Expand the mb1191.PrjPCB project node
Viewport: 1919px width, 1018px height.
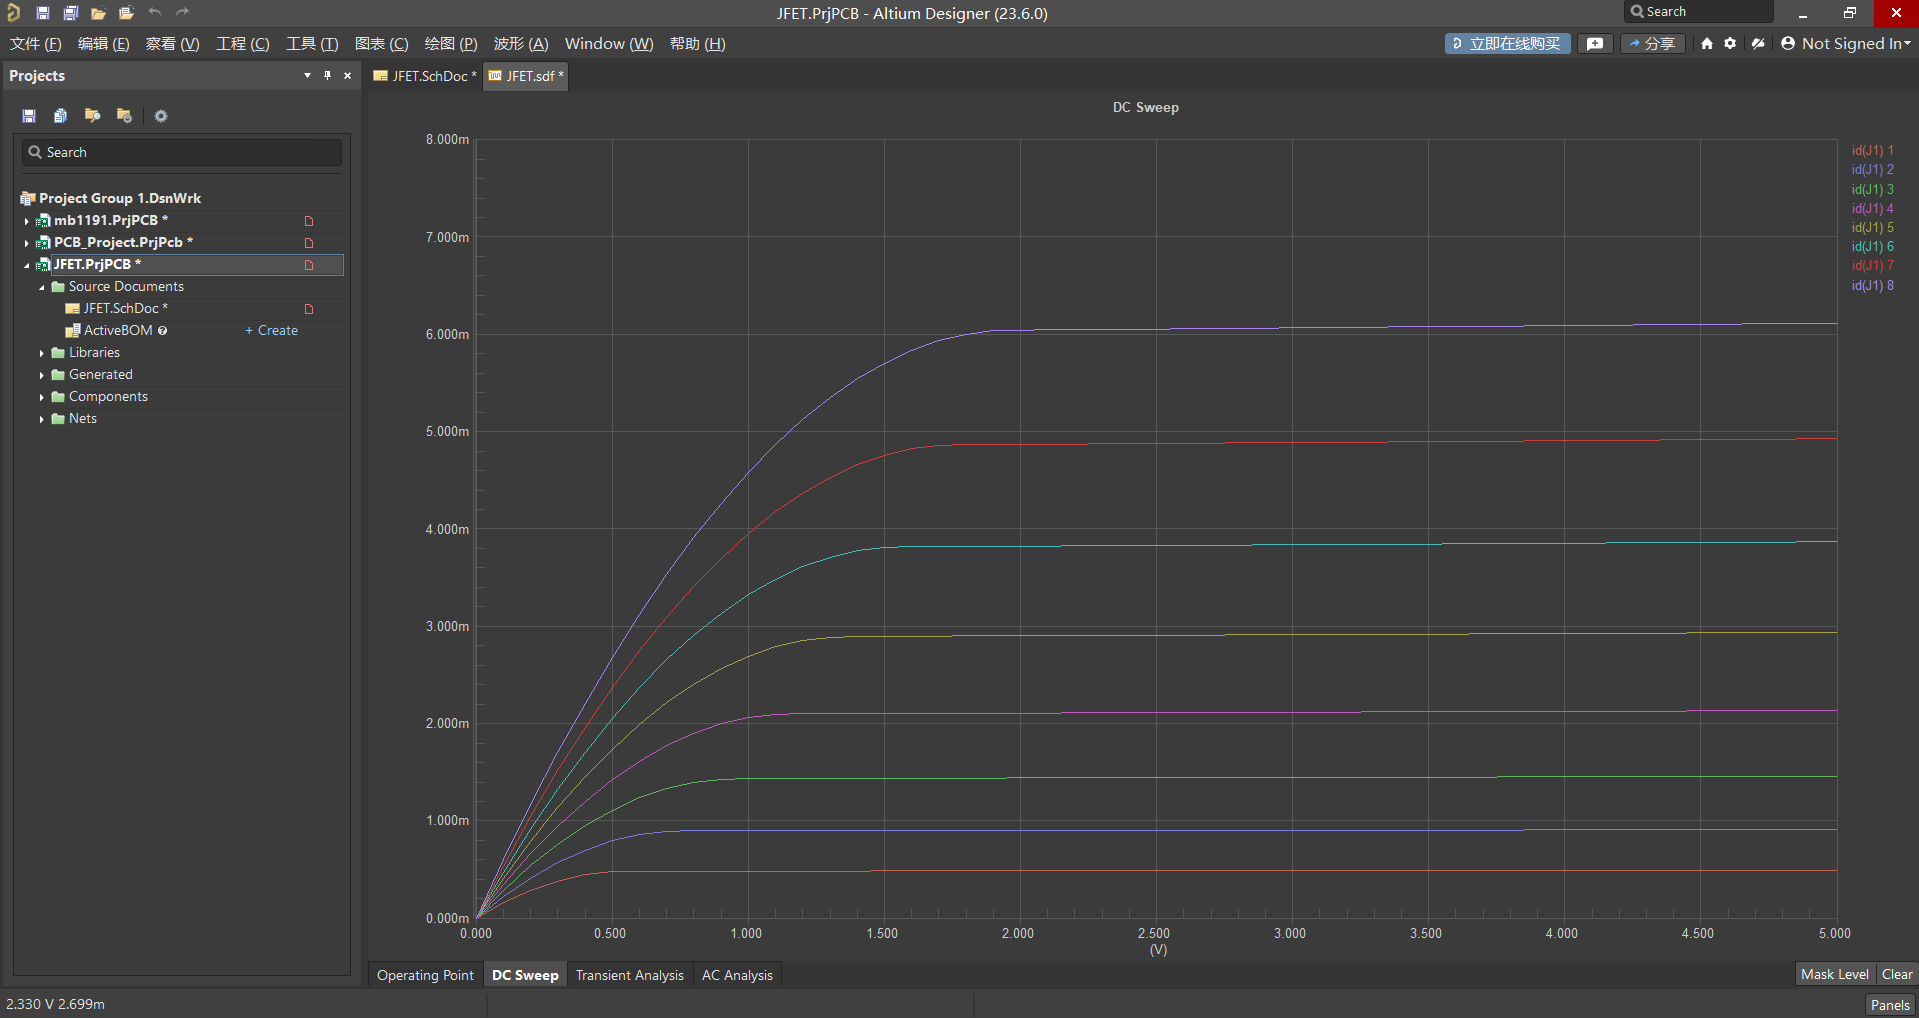[x=26, y=221]
